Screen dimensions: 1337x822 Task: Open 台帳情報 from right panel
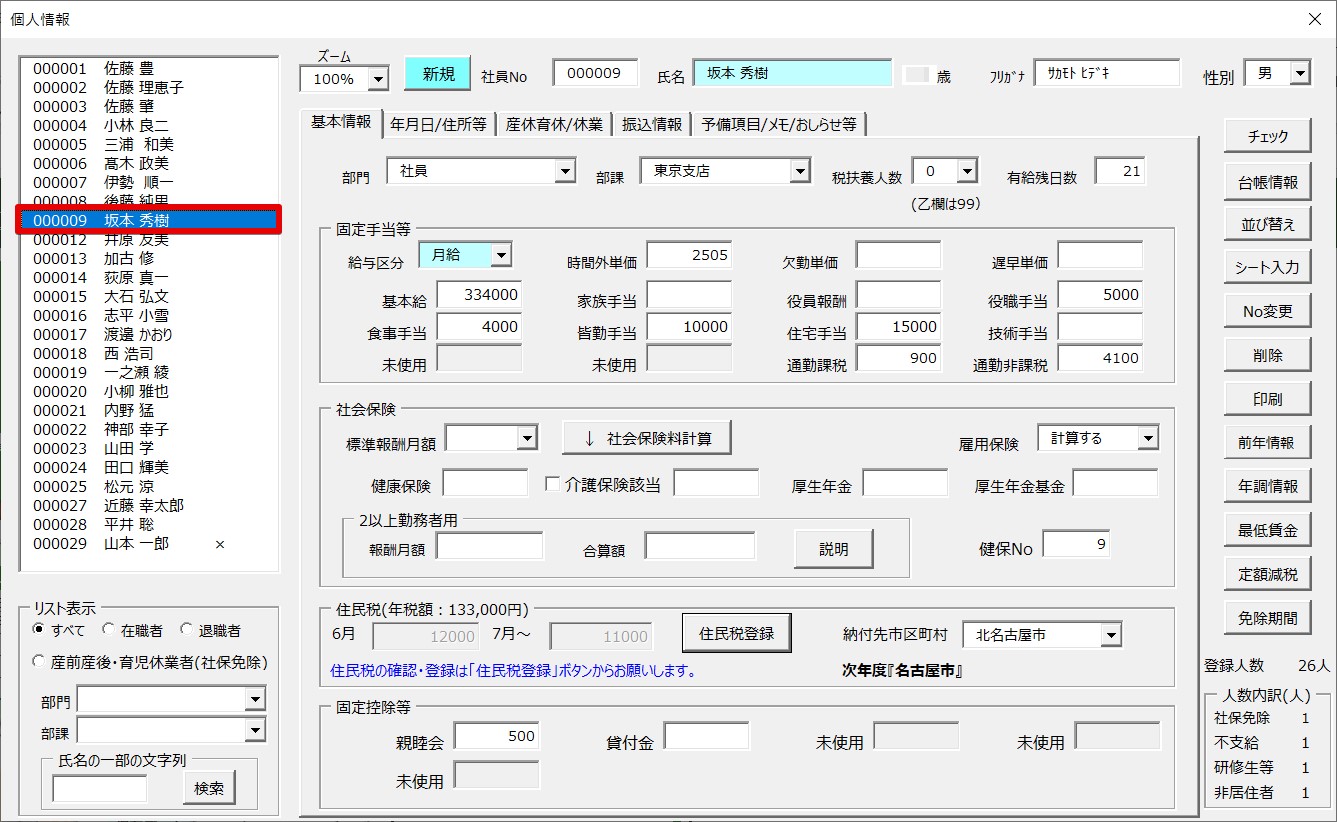(x=1267, y=182)
